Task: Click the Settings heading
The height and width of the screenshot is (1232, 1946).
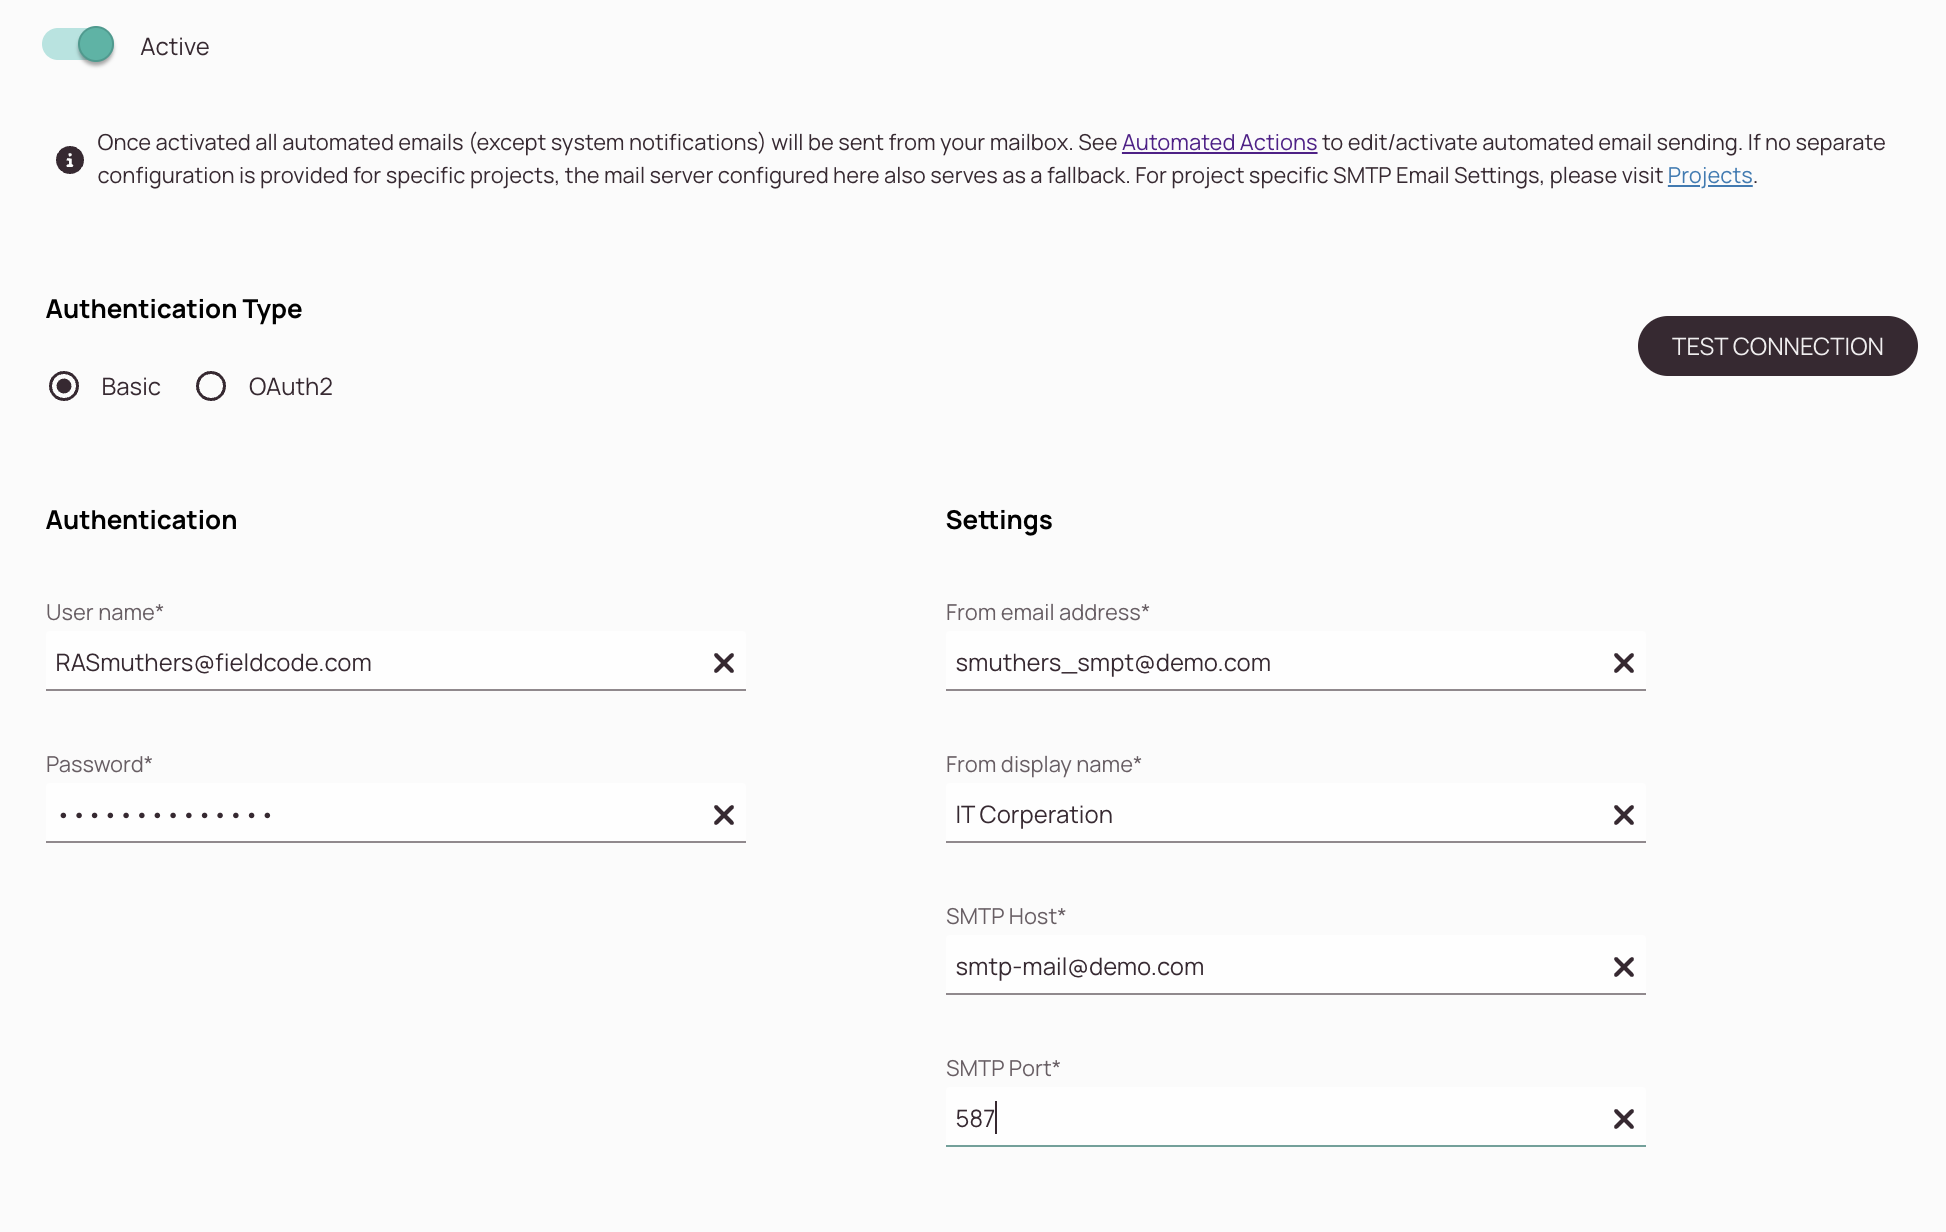Action: coord(999,520)
